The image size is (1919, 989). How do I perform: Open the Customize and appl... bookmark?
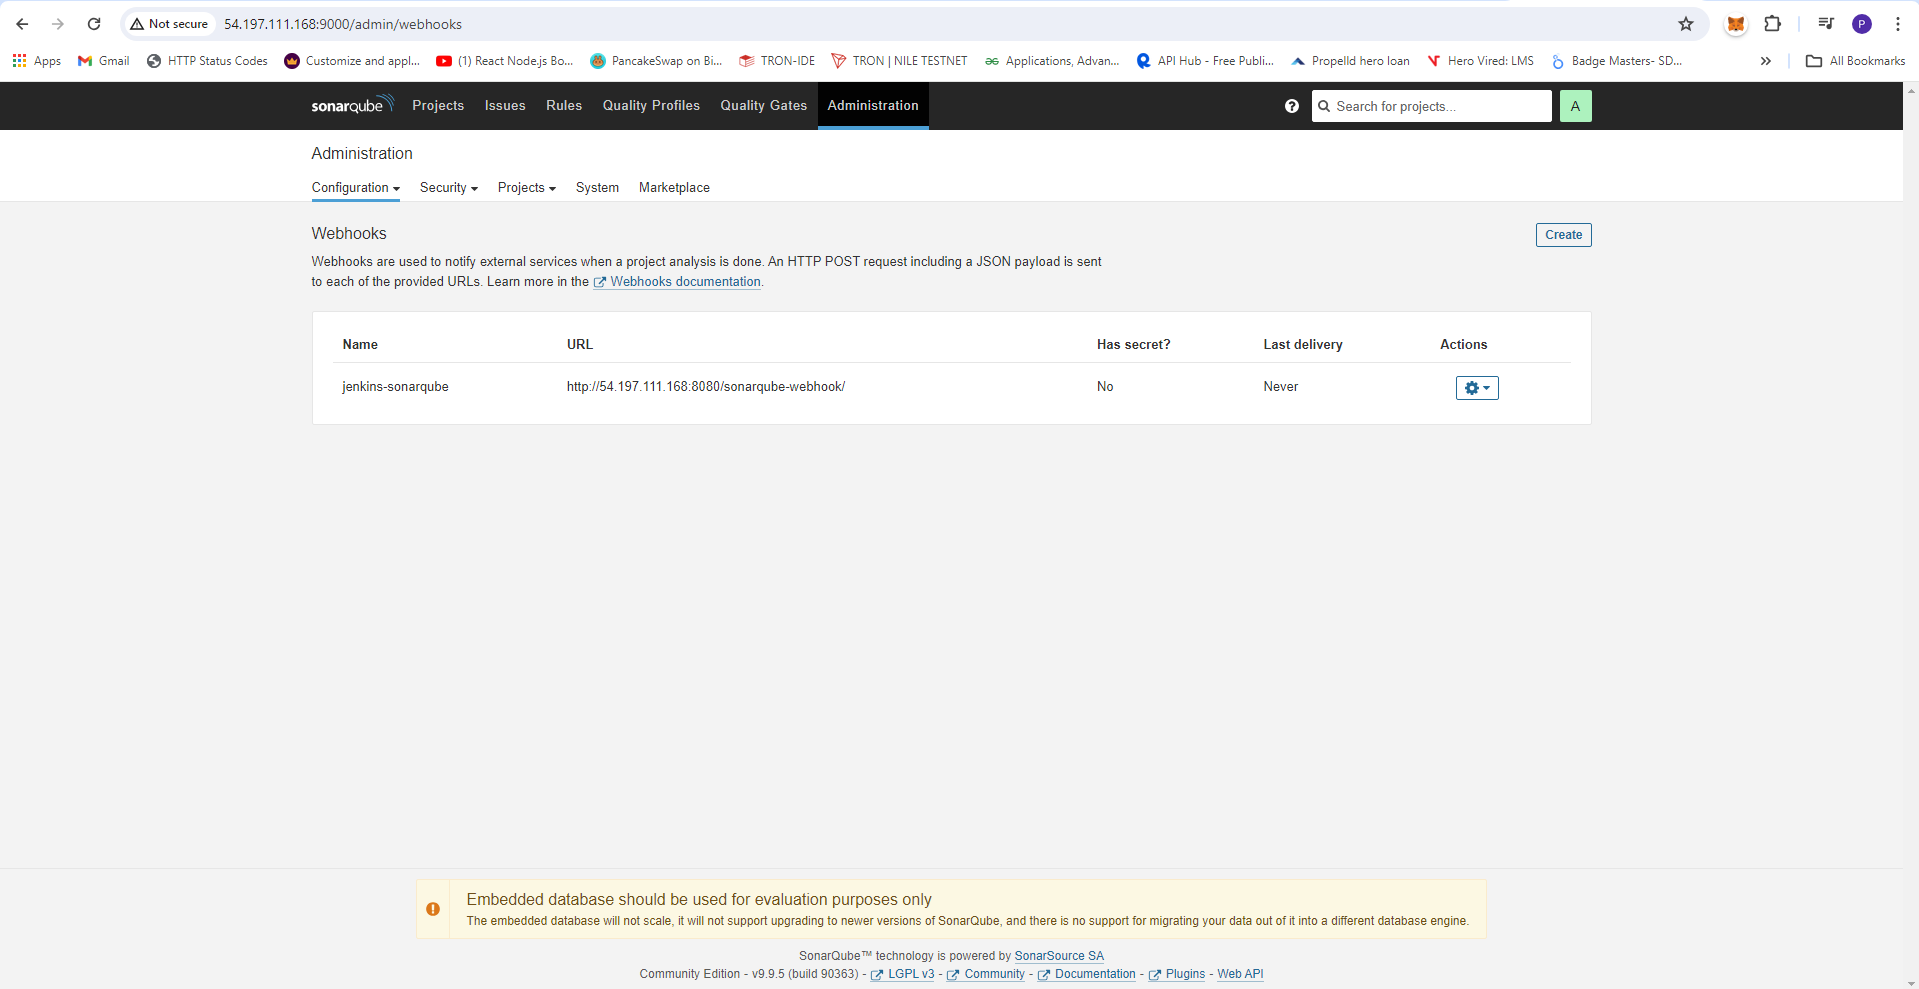coord(352,61)
